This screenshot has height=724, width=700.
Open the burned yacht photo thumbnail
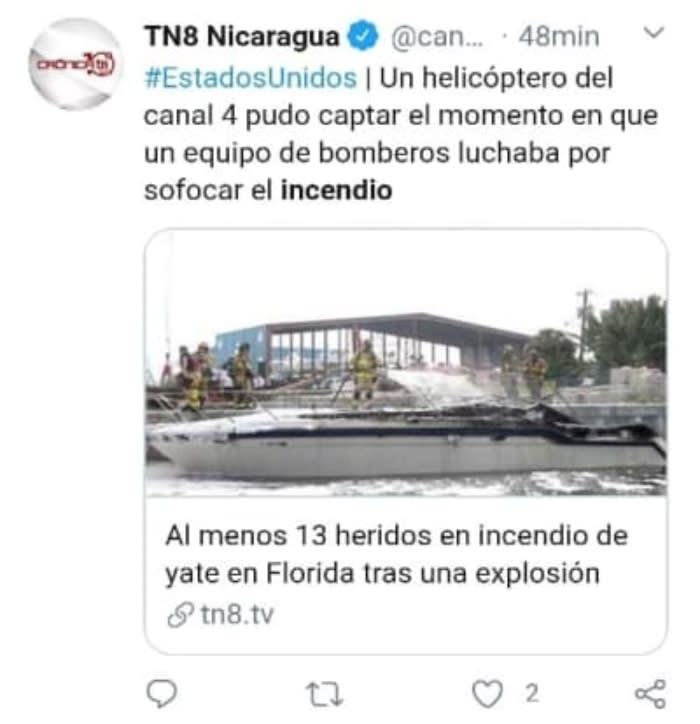[406, 363]
